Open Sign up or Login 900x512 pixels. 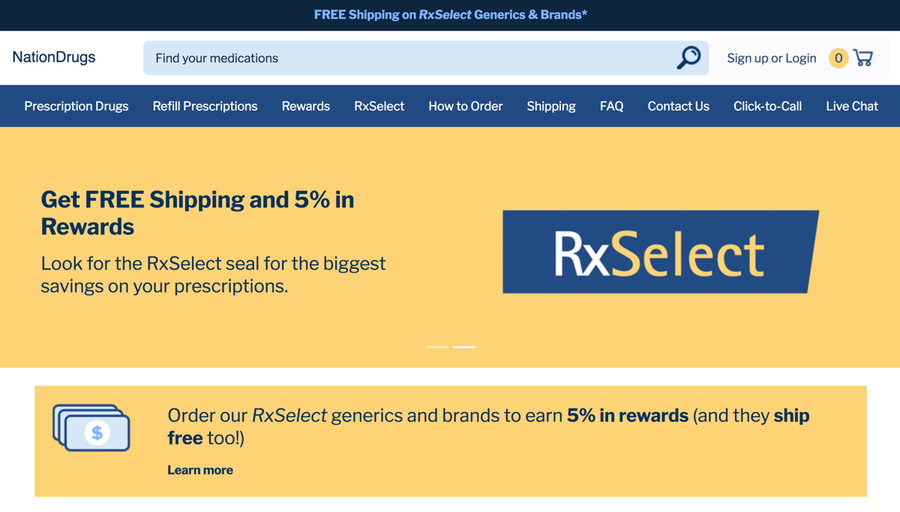[x=771, y=58]
